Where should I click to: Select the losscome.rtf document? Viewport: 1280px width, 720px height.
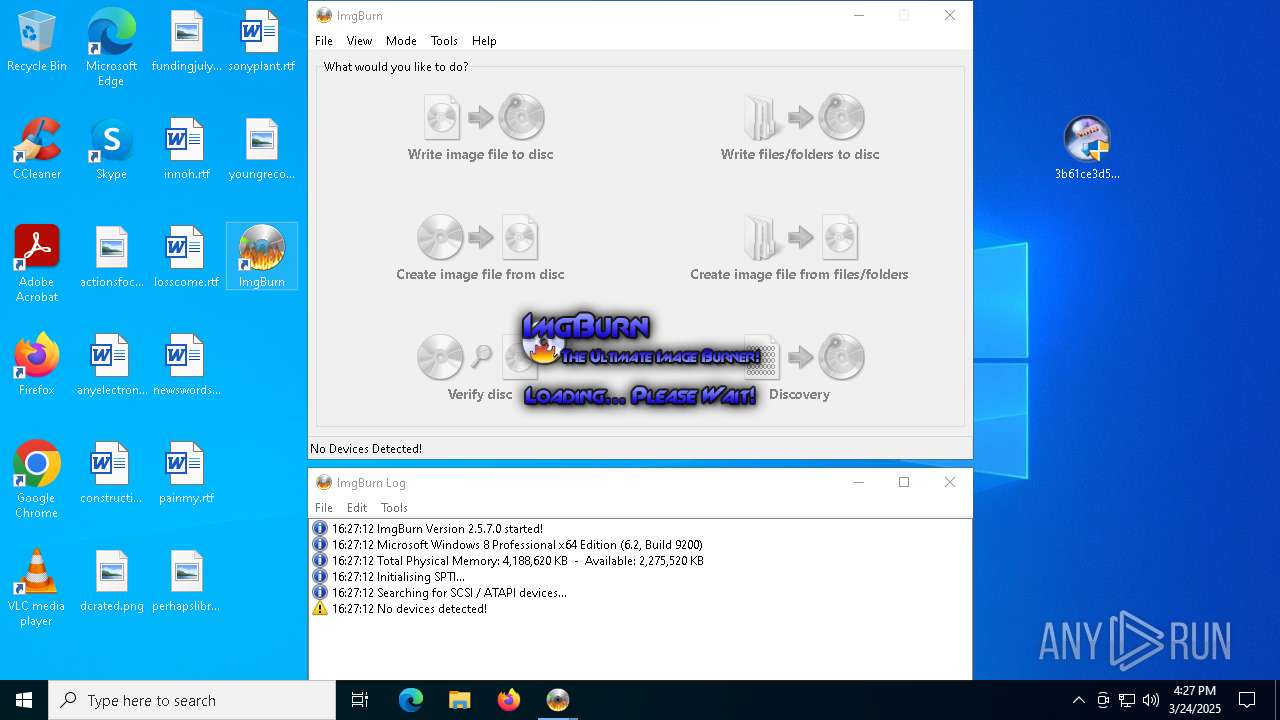[187, 257]
